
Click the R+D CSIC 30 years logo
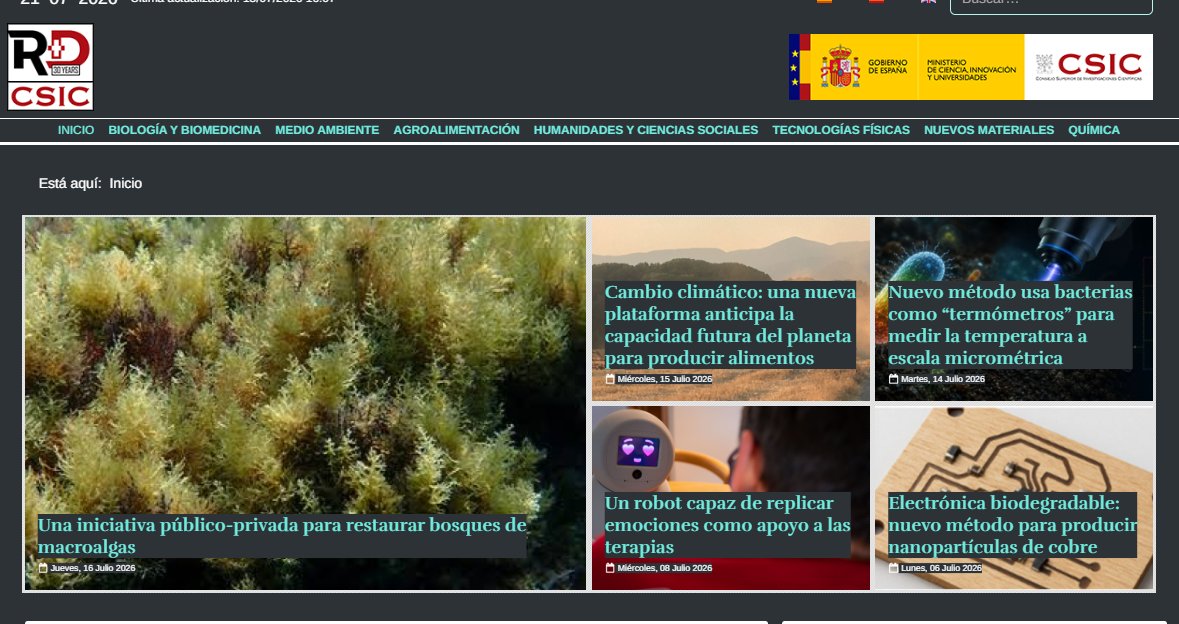tap(50, 67)
